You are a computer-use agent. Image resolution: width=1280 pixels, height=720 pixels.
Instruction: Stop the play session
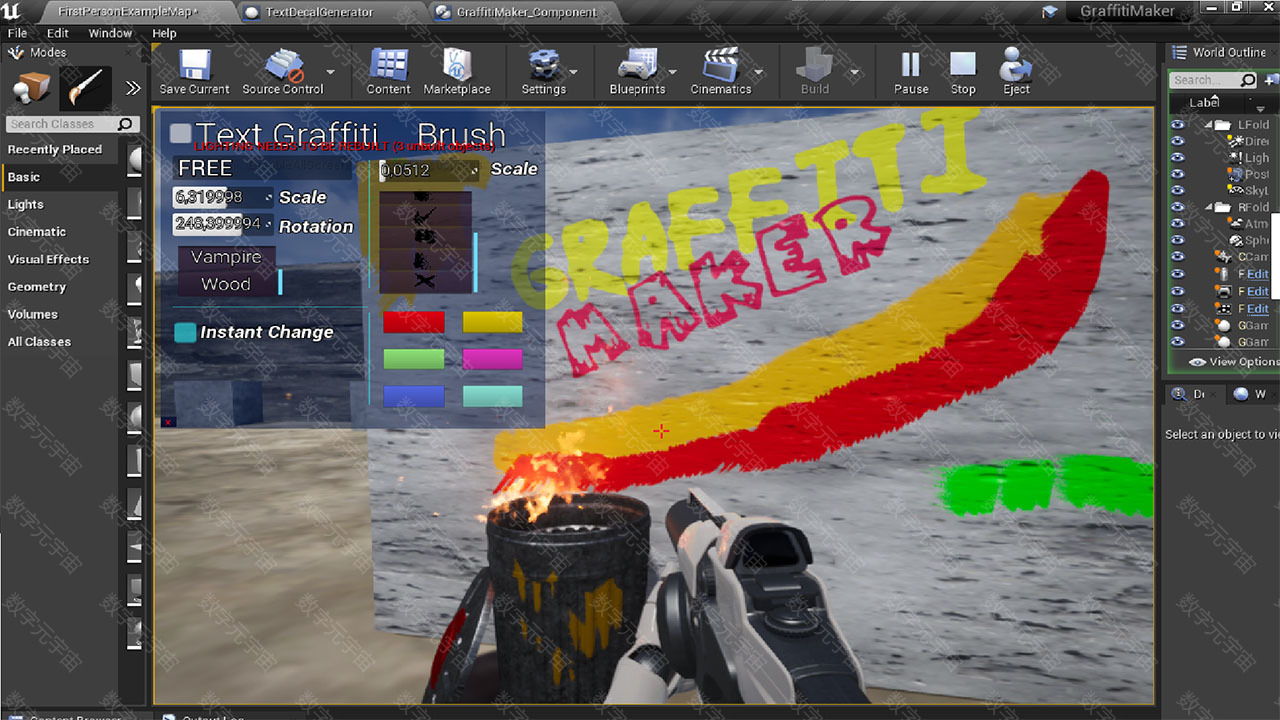[x=963, y=65]
